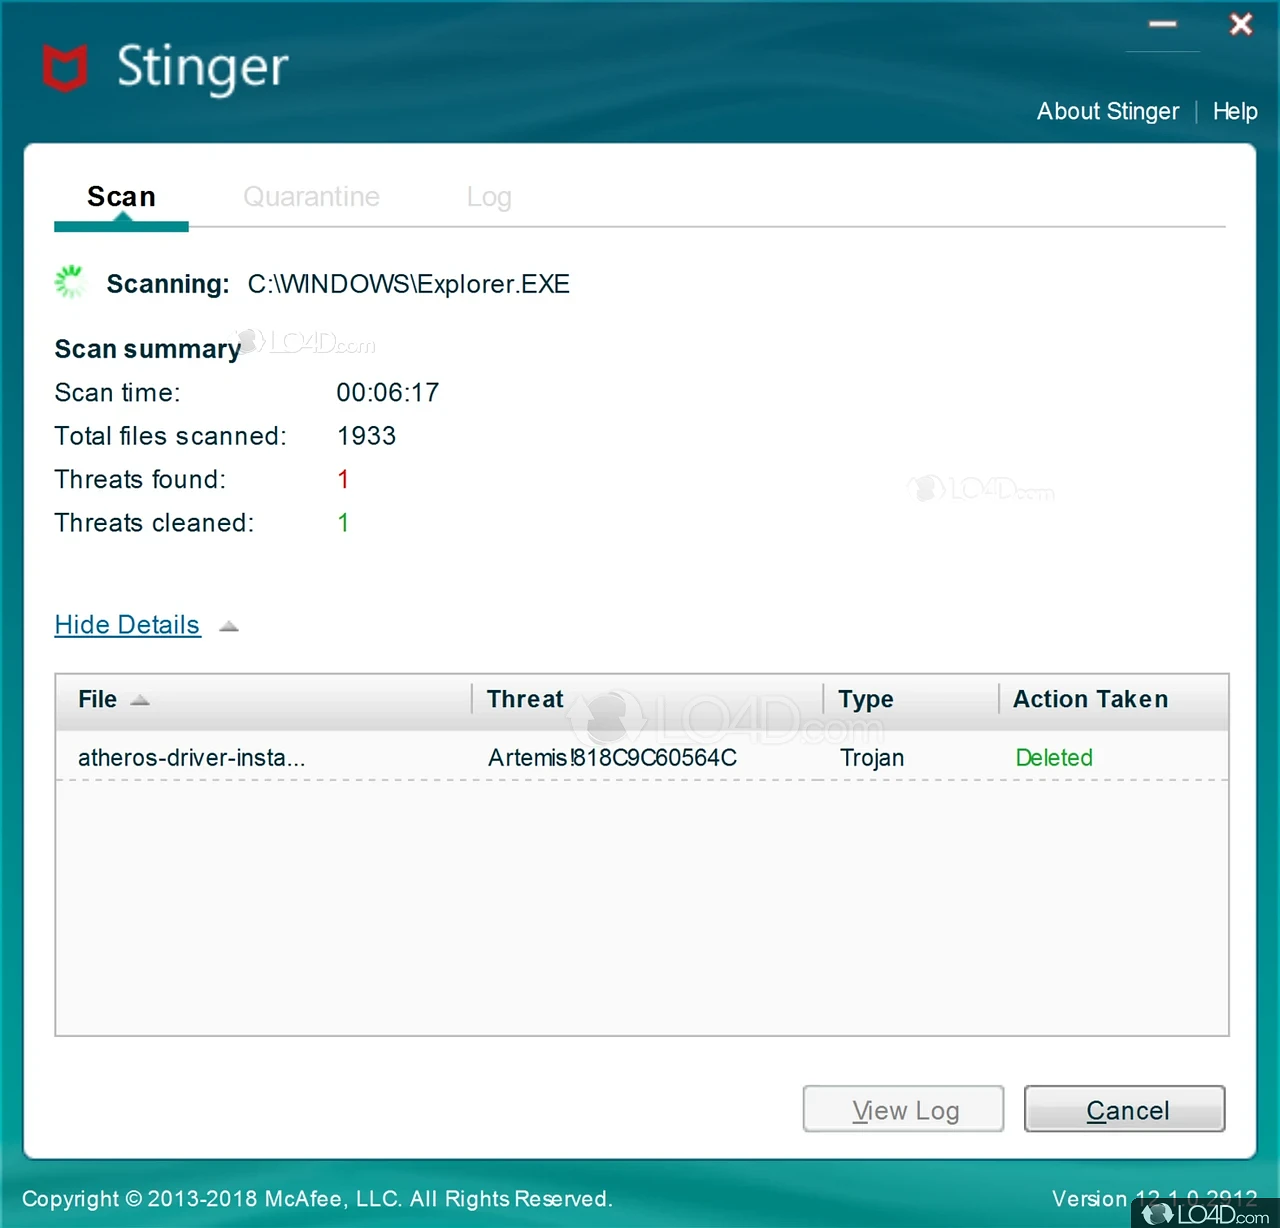Viewport: 1280px width, 1228px height.
Task: Click the total files scanned value 1933
Action: point(367,436)
